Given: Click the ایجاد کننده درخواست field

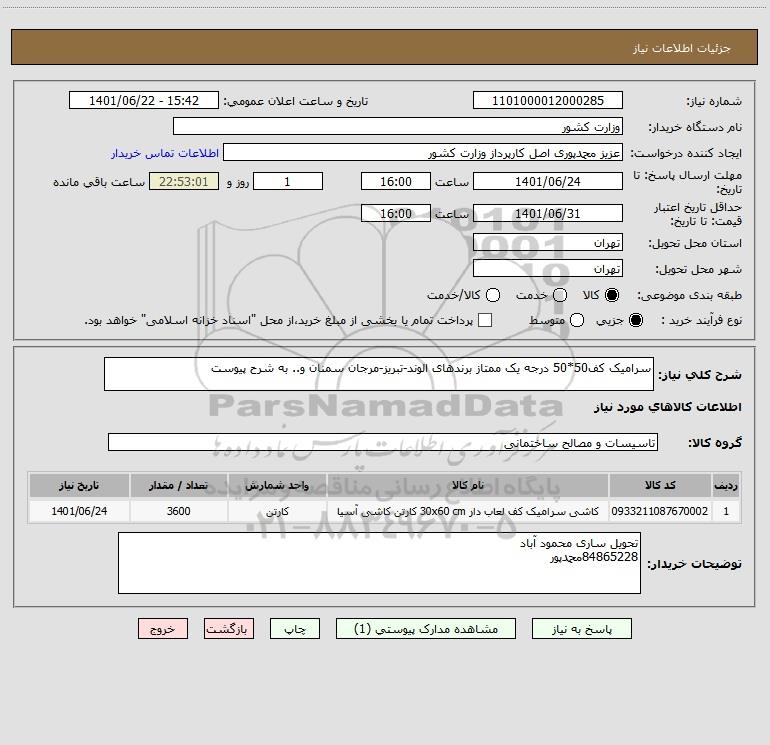Looking at the screenshot, I should [x=423, y=152].
